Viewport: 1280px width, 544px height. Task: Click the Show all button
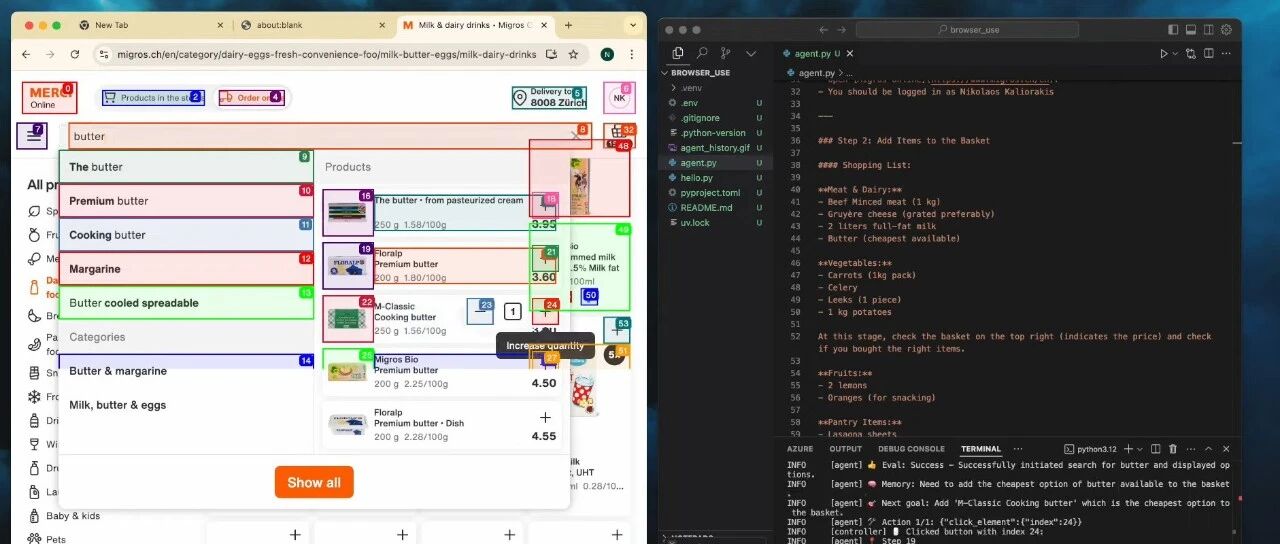tap(314, 482)
